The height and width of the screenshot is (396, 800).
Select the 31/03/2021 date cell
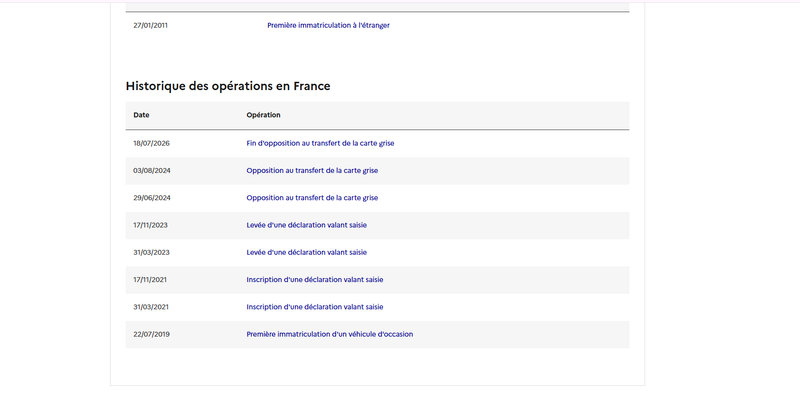pyautogui.click(x=151, y=307)
